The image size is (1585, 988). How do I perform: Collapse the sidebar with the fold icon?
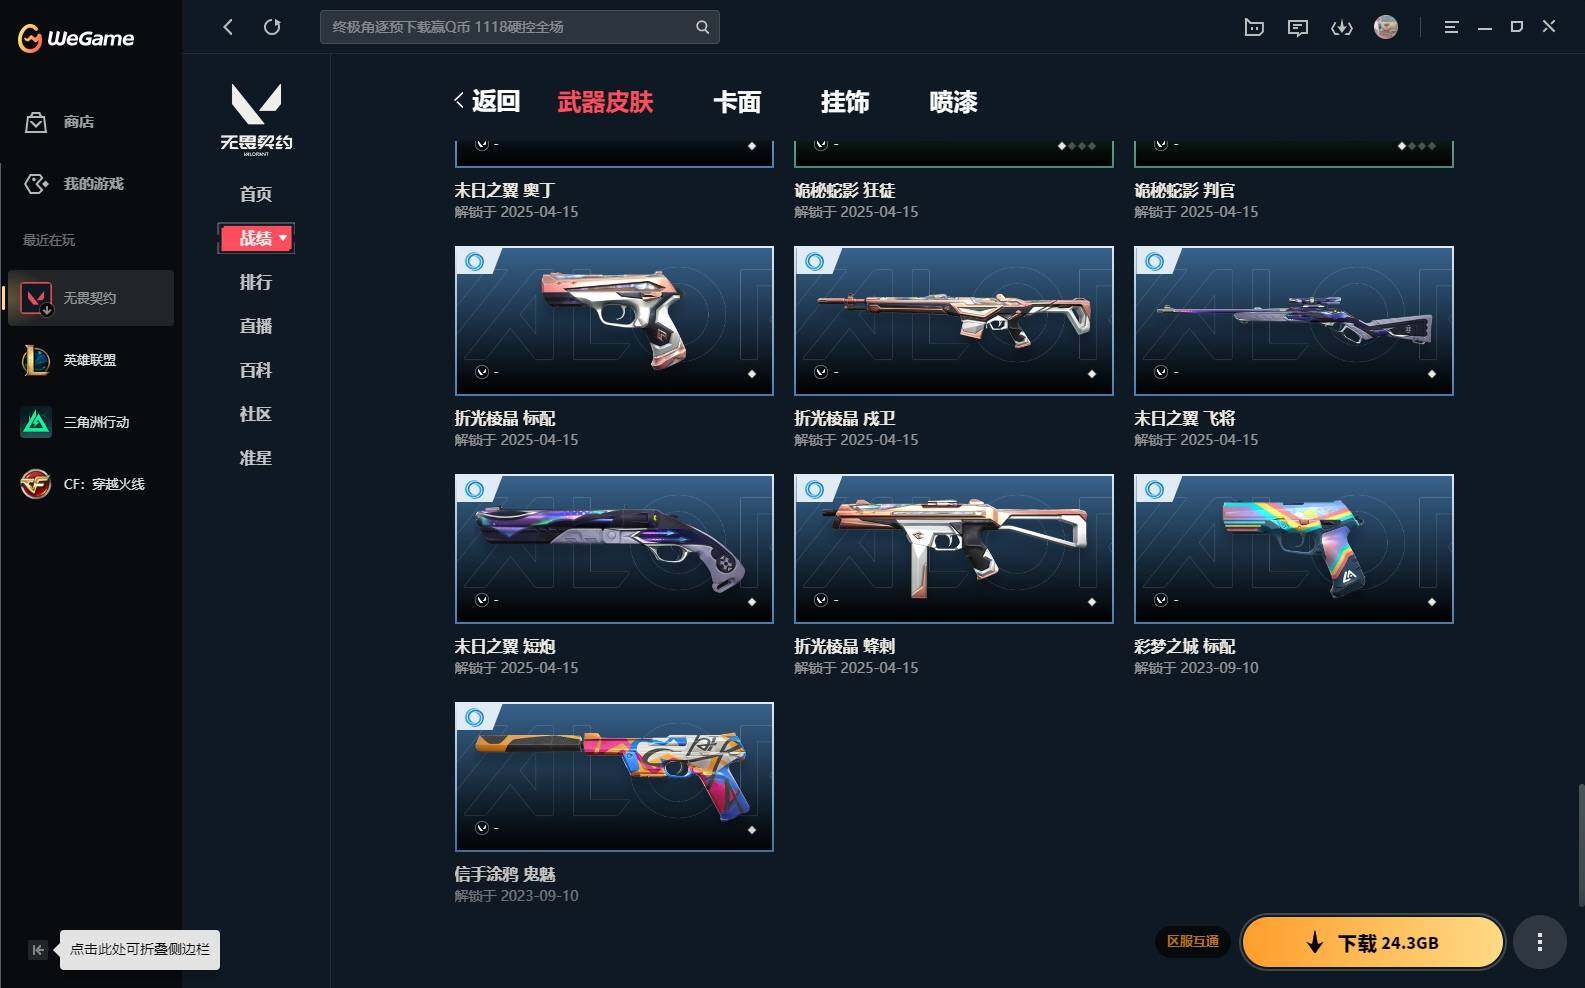coord(38,950)
